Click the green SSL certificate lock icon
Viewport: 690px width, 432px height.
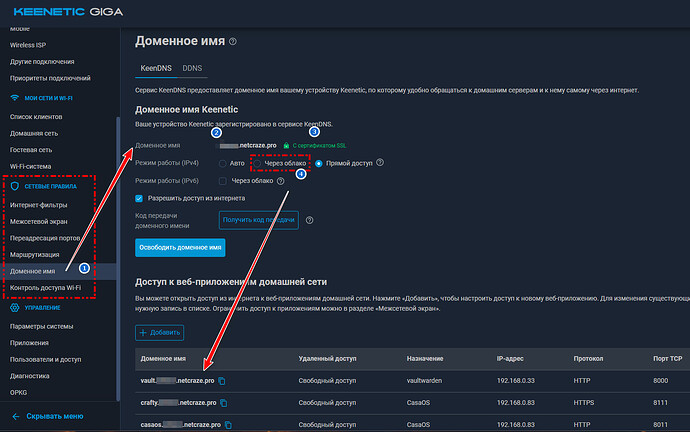click(x=286, y=145)
